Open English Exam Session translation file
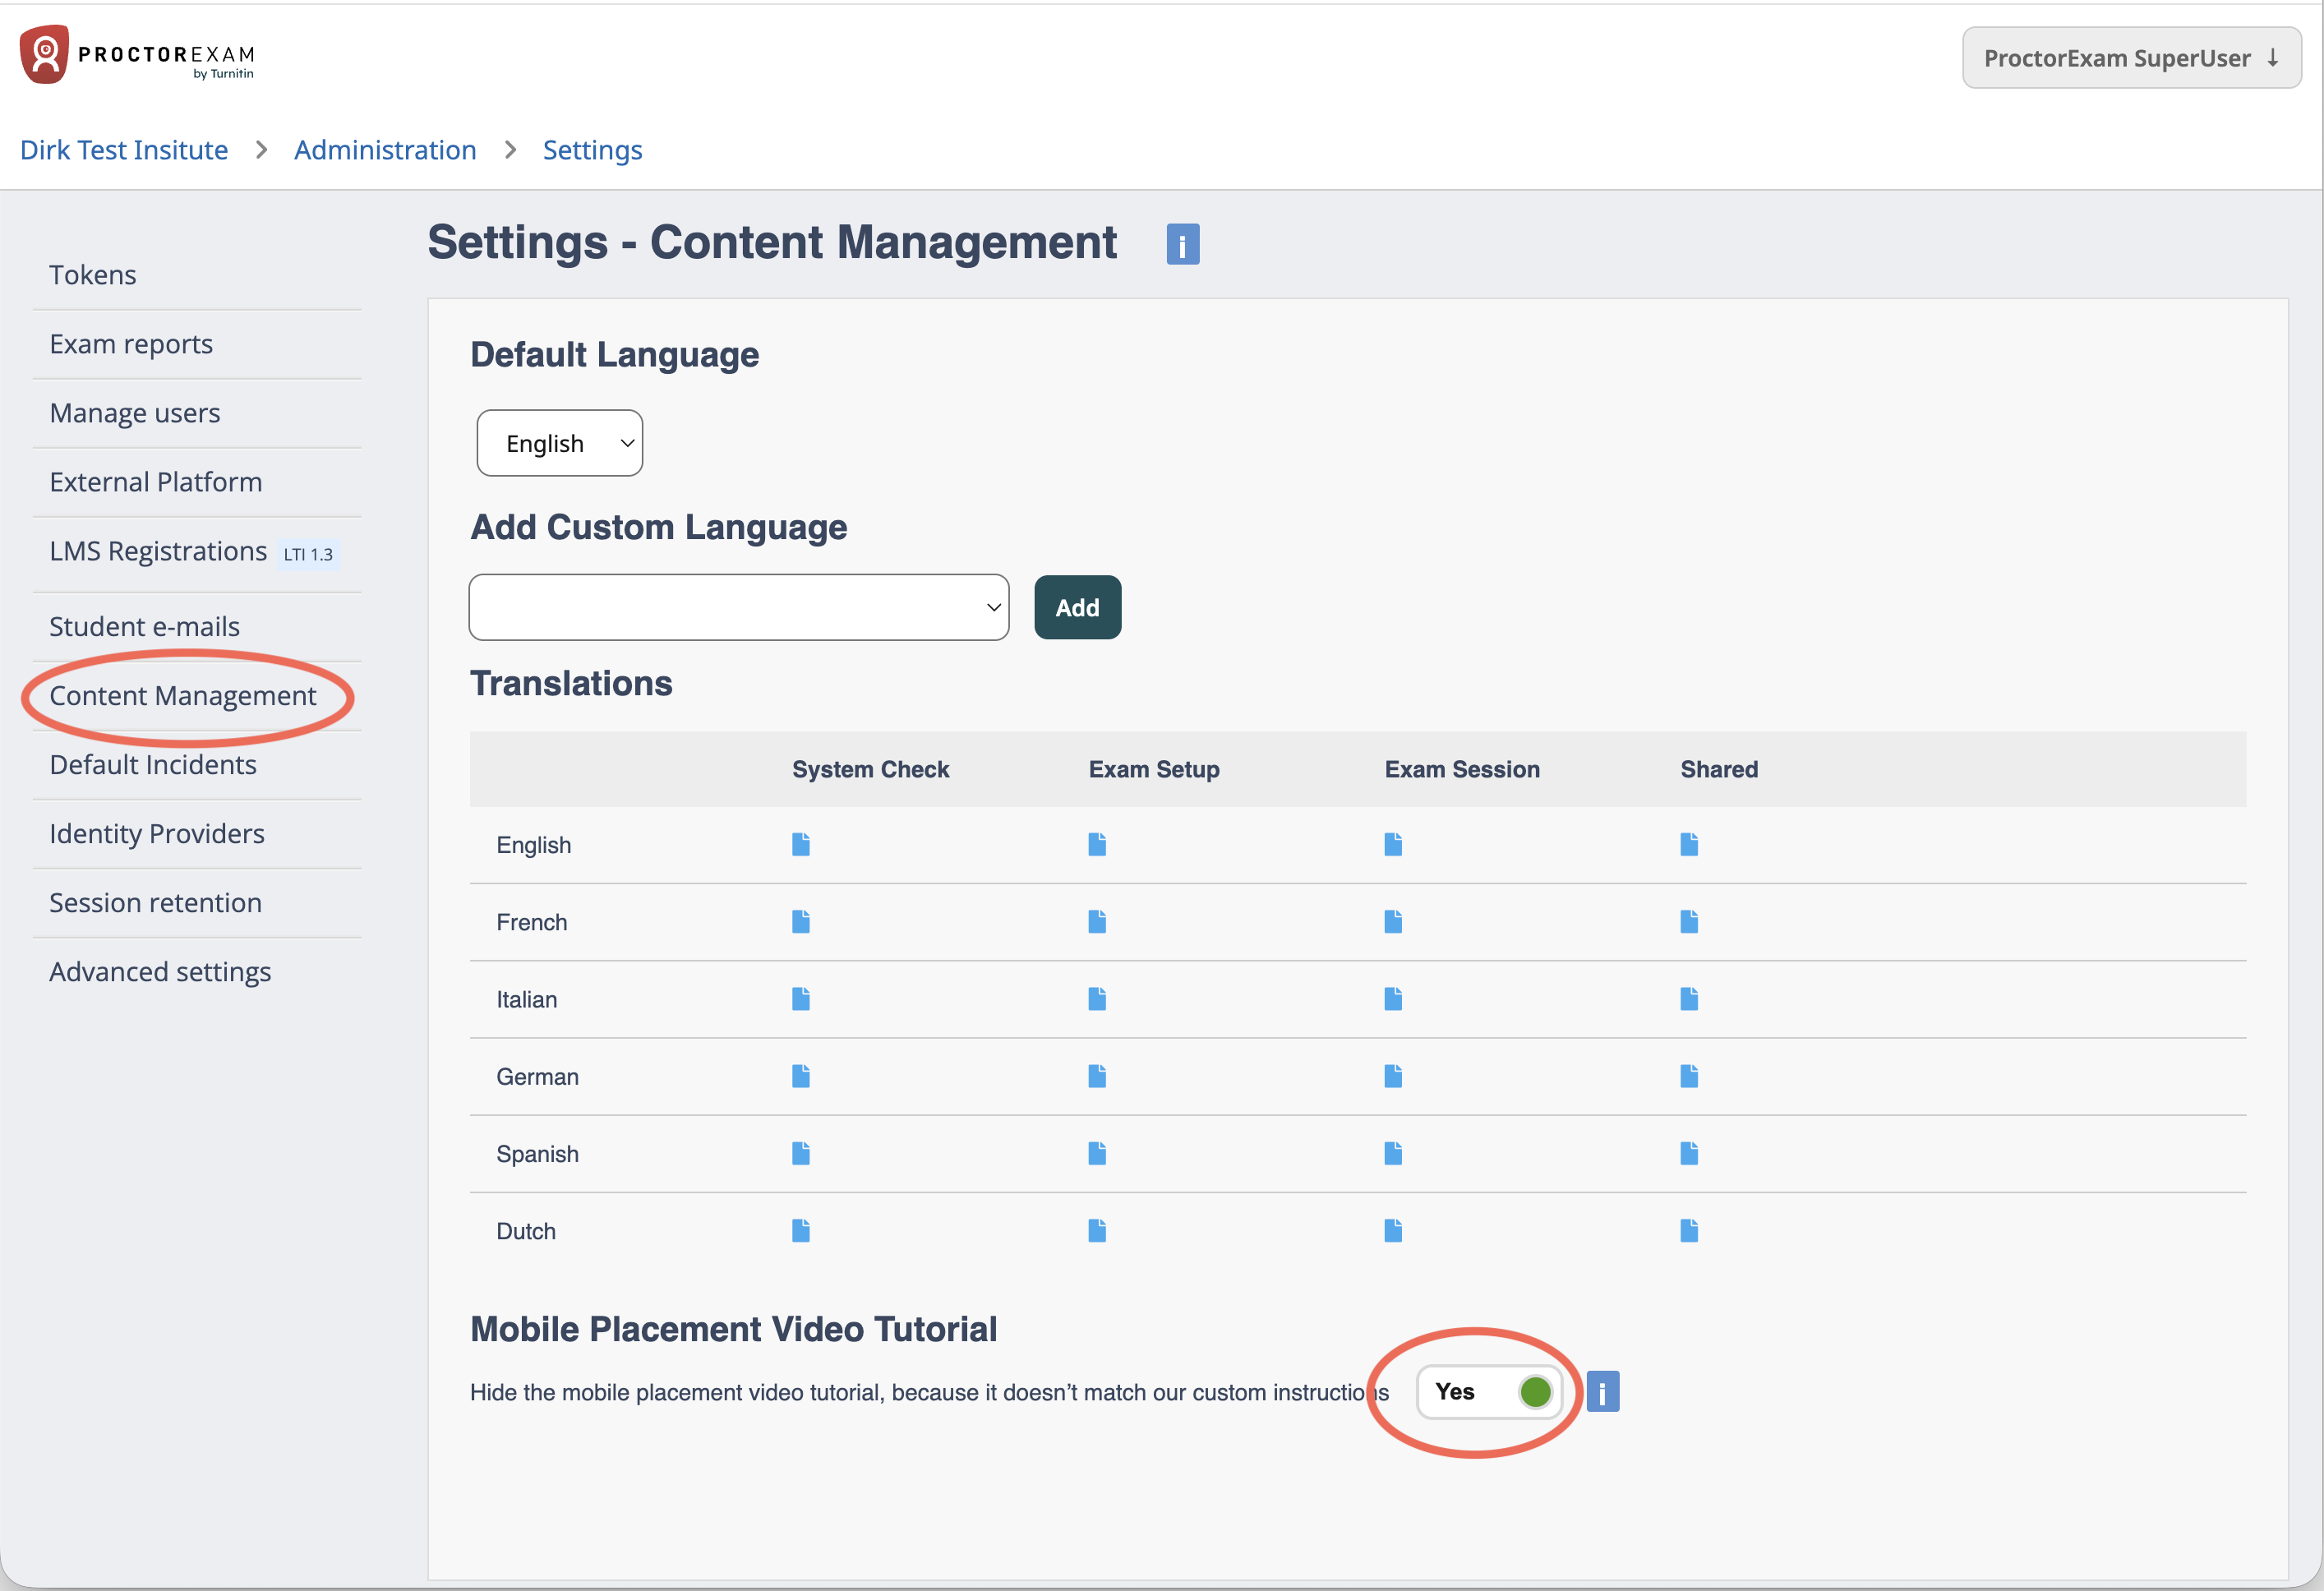2324x1591 pixels. pos(1393,845)
